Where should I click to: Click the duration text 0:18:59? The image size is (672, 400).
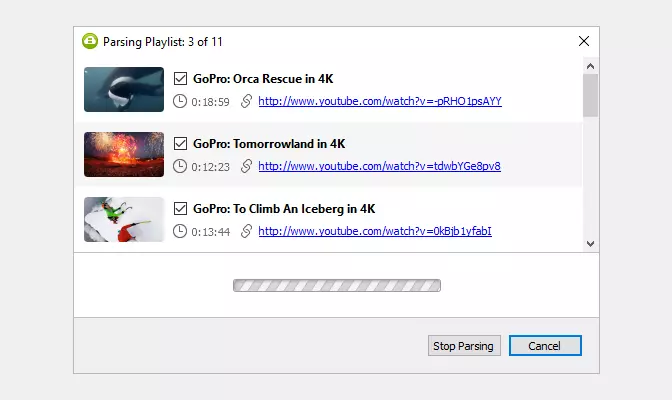pos(210,102)
